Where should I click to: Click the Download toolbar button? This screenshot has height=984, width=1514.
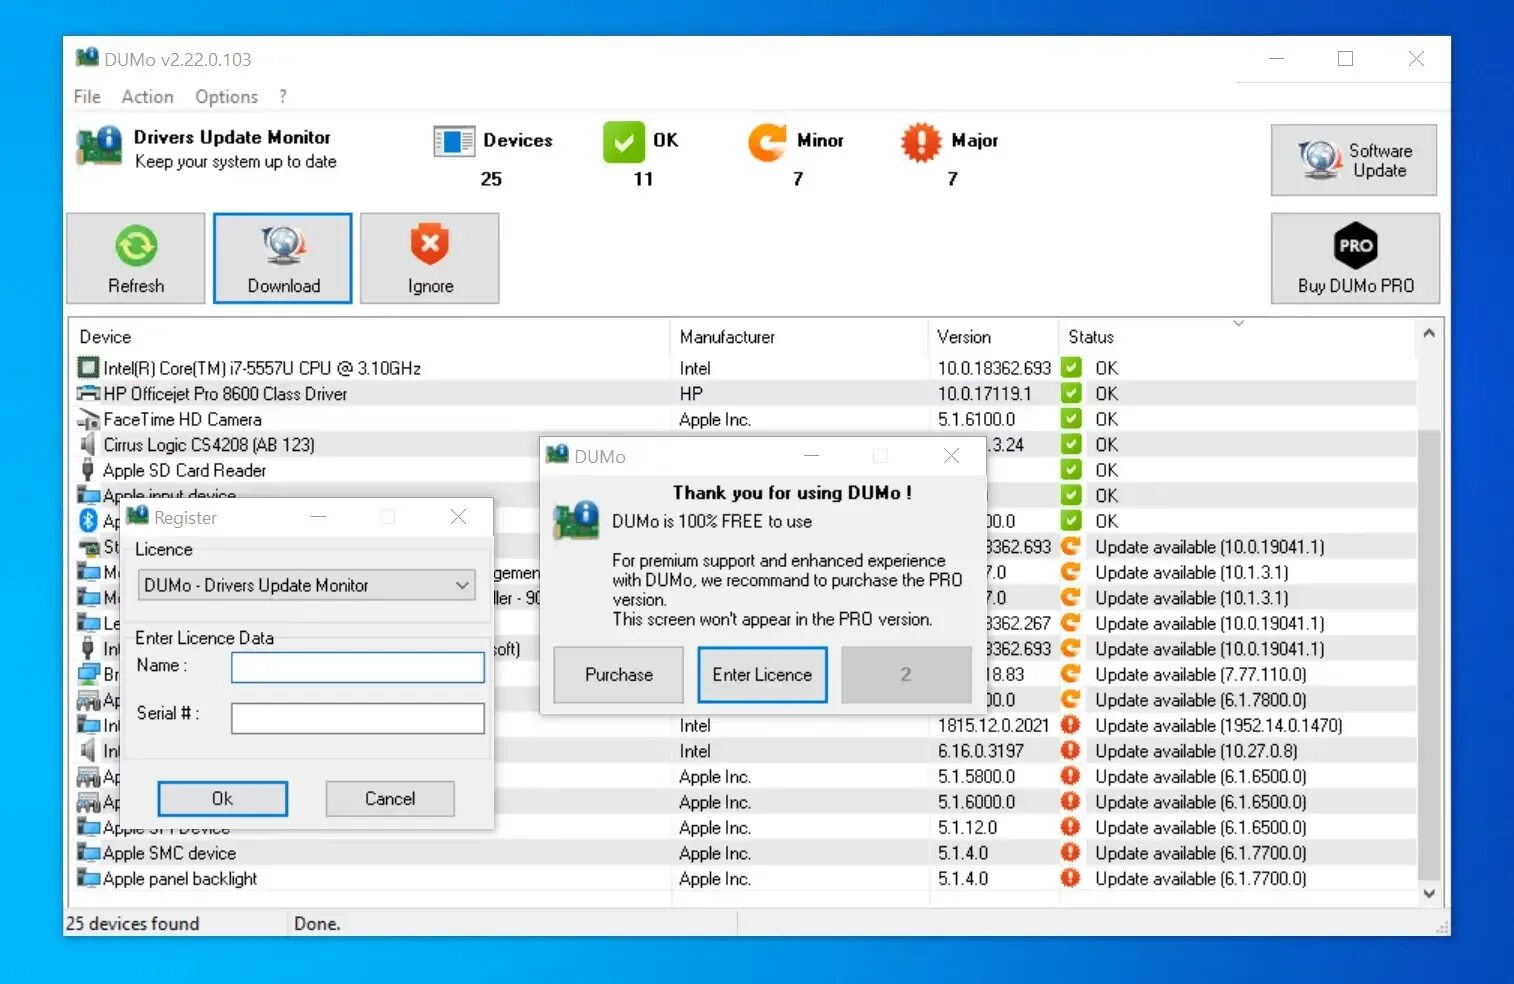[283, 258]
